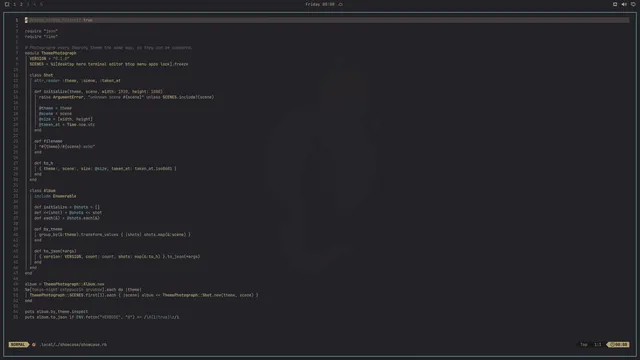Switch to workspace 3
This screenshot has height=360, width=640.
[28, 4]
